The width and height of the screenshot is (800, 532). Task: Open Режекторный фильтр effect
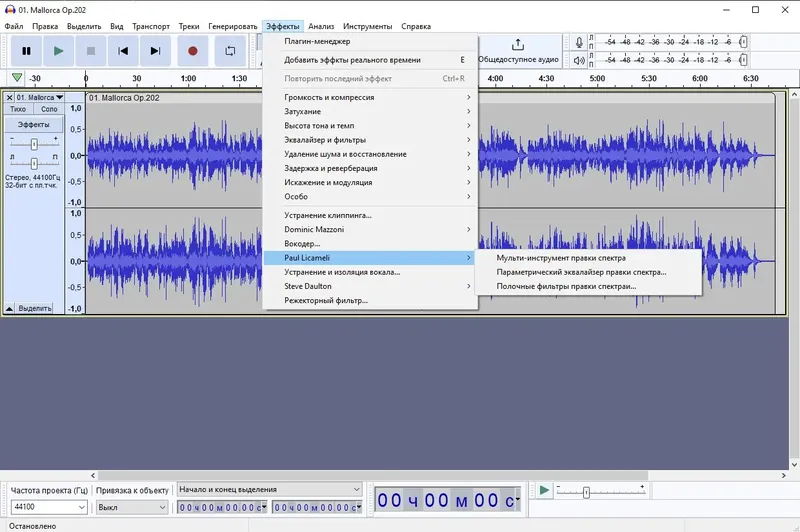(370, 300)
